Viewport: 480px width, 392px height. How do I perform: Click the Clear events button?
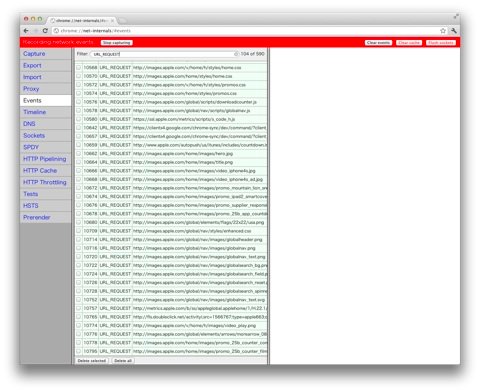click(x=378, y=43)
